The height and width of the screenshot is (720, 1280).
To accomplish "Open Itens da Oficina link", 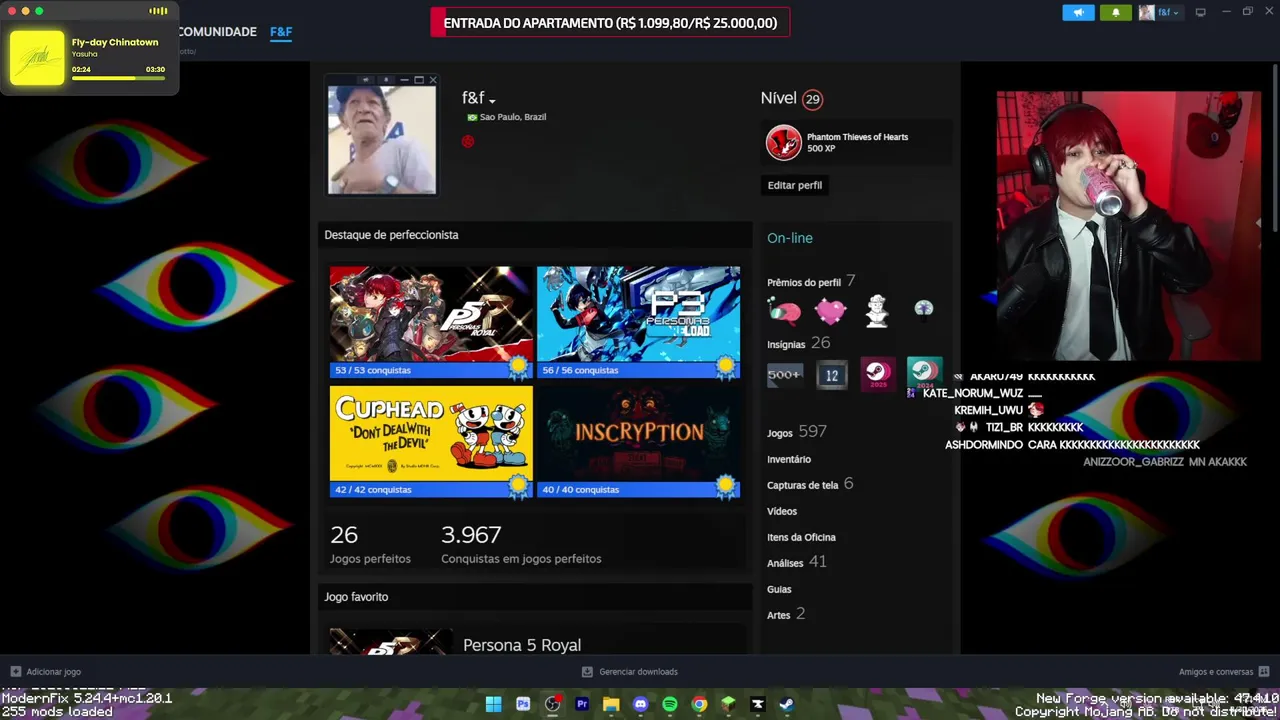I will click(801, 537).
